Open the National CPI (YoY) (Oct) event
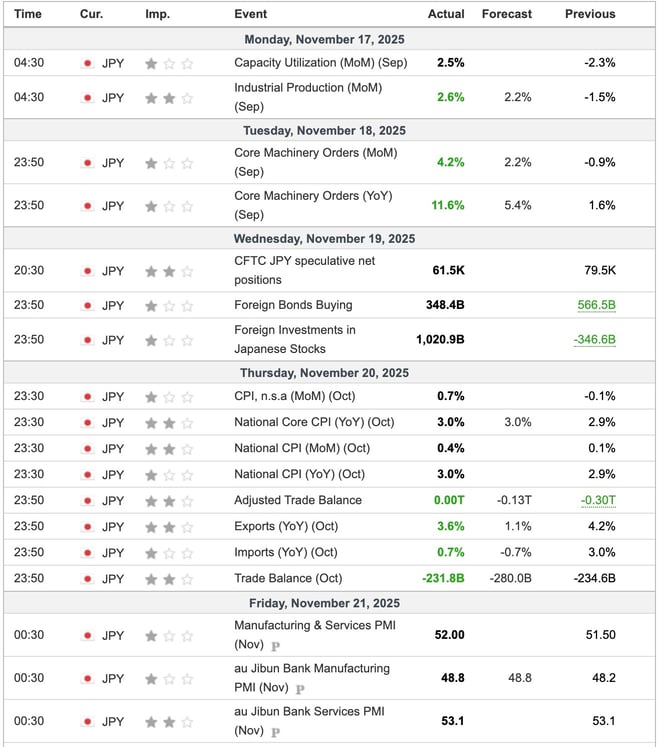Screen dimensions: 658x747 point(299,474)
